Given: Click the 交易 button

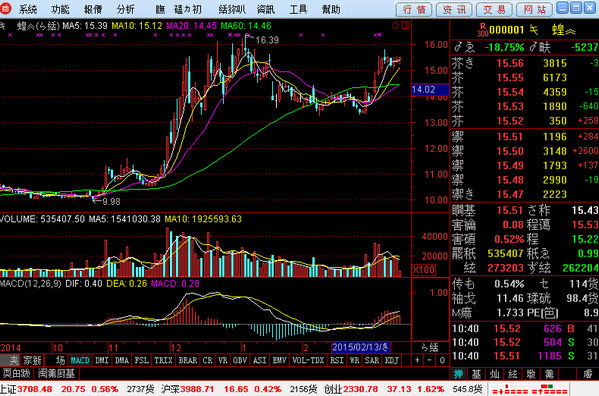Looking at the screenshot, I should (x=495, y=10).
